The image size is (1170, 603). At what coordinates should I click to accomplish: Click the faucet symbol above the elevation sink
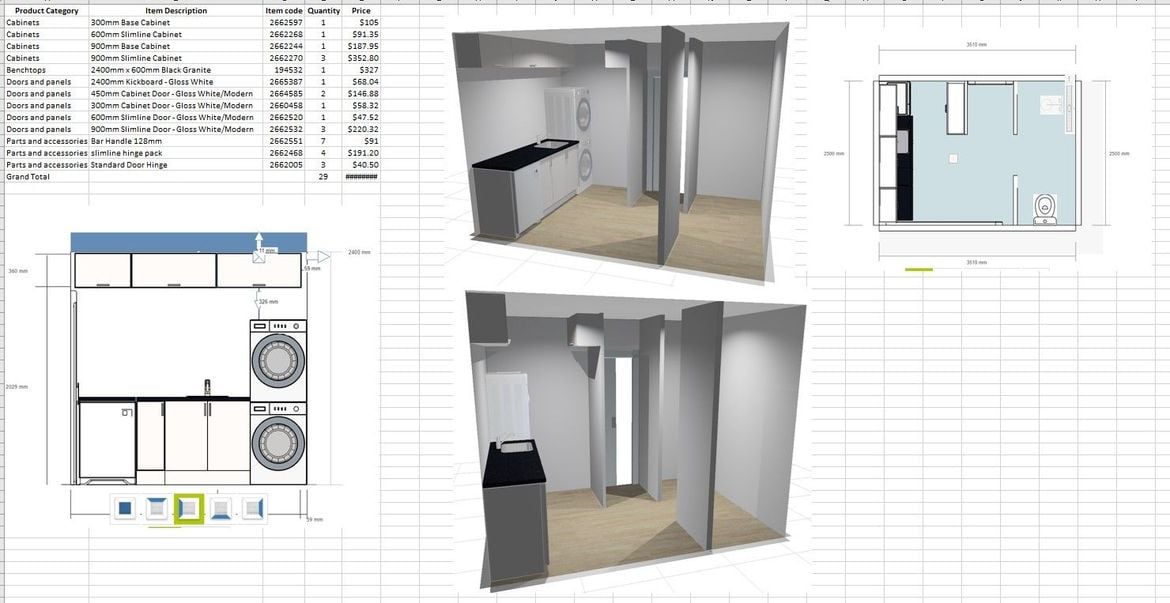pyautogui.click(x=207, y=383)
